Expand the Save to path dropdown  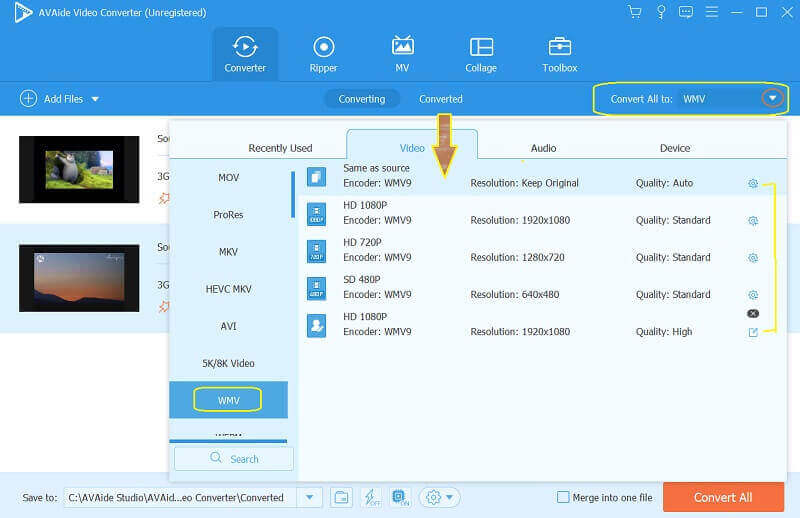(309, 497)
